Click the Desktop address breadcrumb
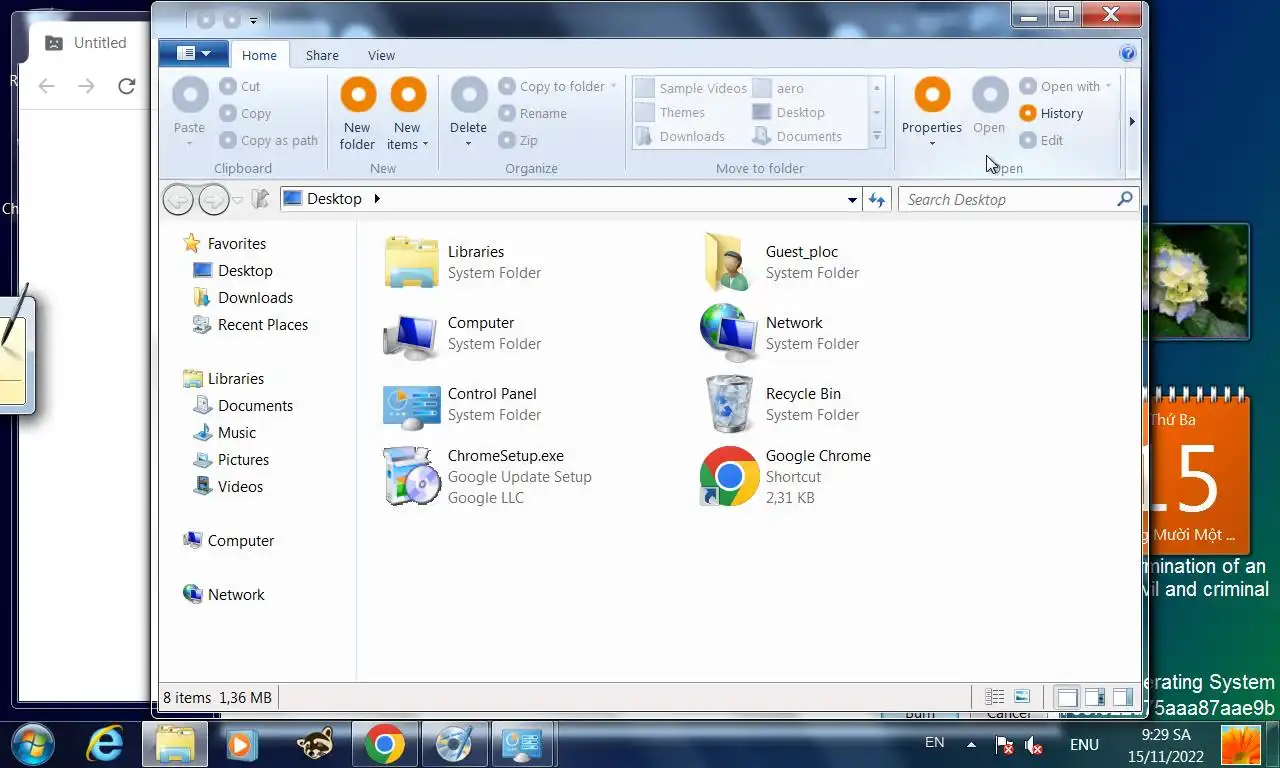1280x768 pixels. [334, 199]
